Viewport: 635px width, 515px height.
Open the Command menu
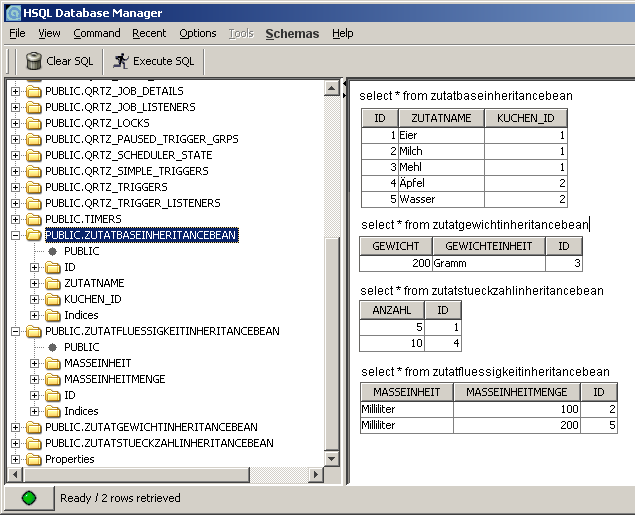coord(97,33)
